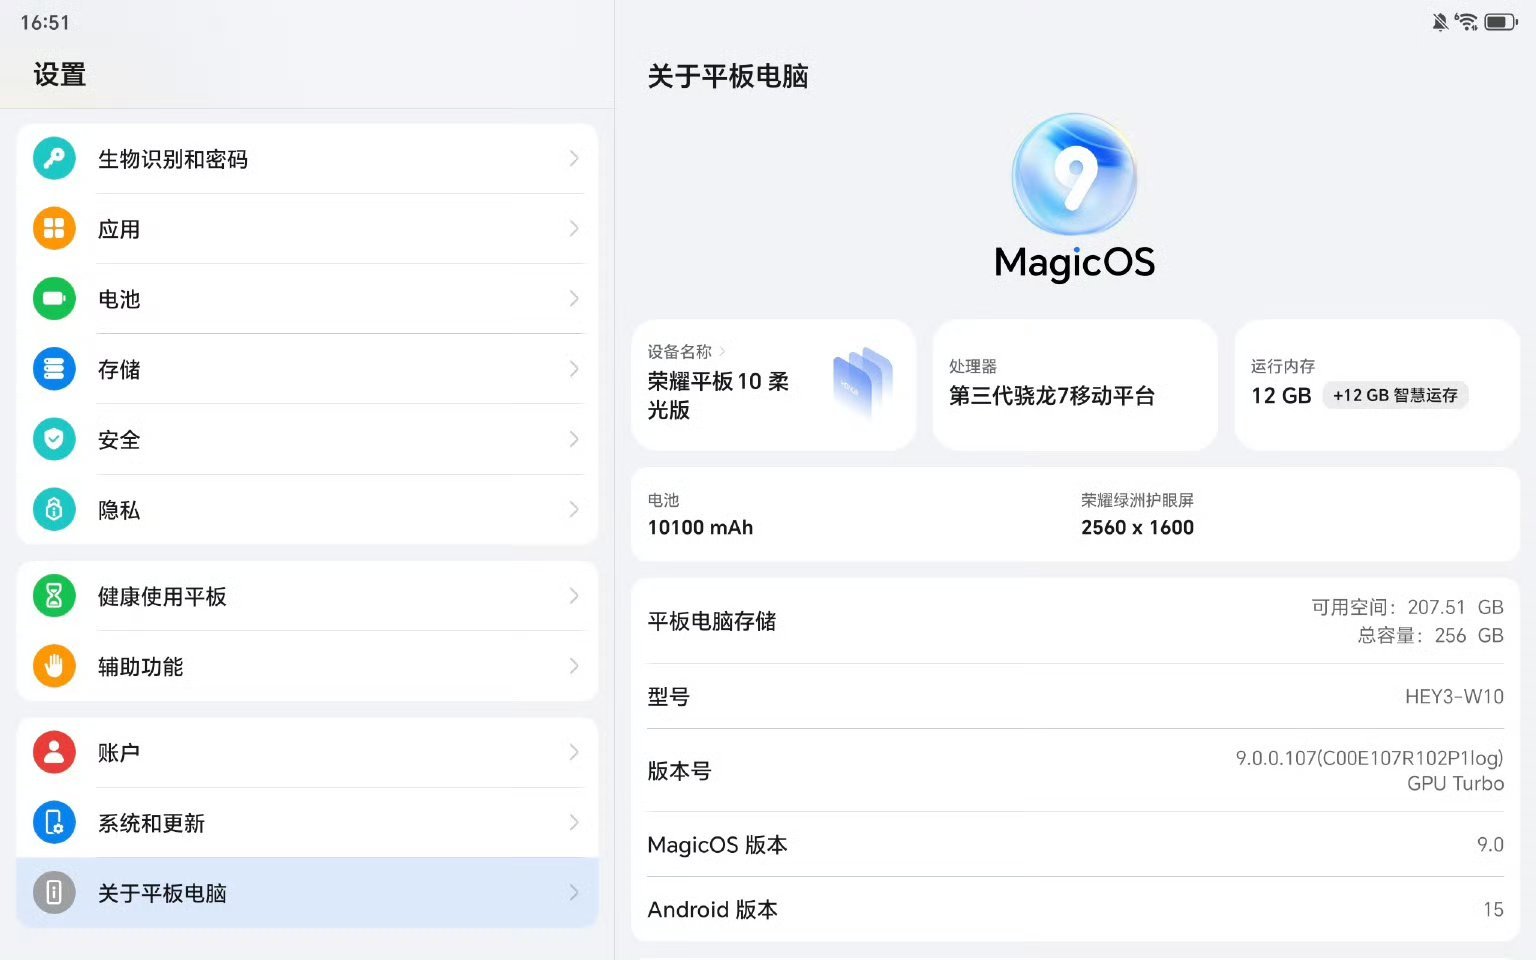This screenshot has height=960, width=1536.
Task: Tap the clock showing 16:51
Action: coord(45,22)
